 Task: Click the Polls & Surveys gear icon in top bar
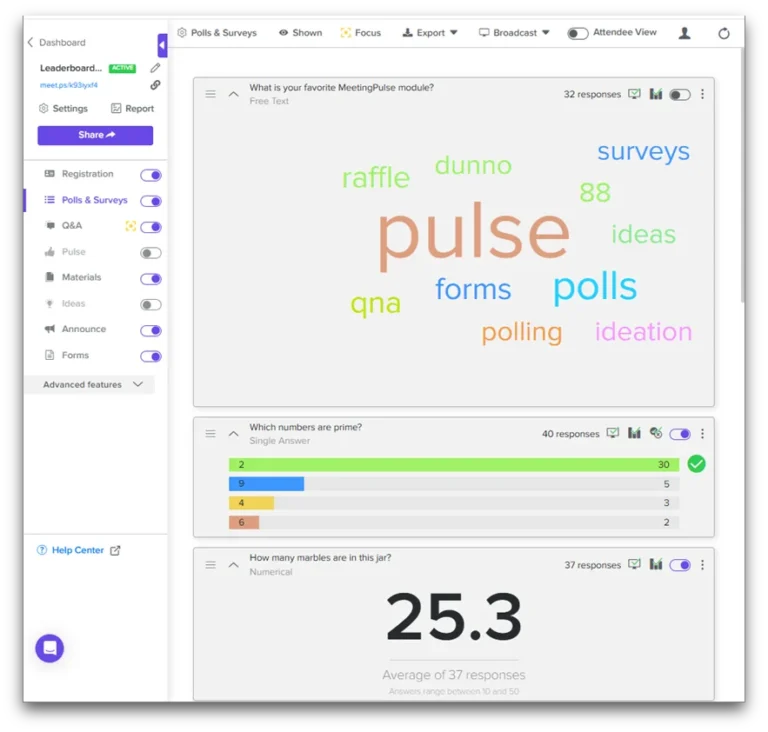182,32
